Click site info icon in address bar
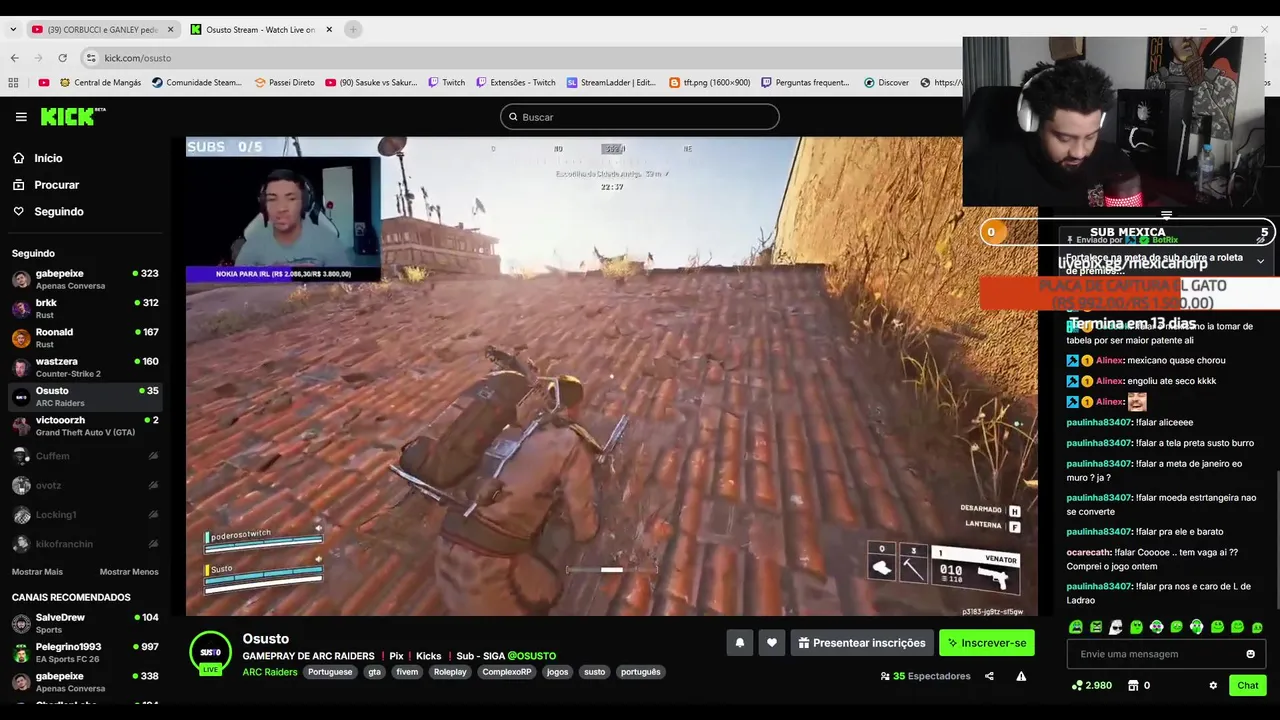This screenshot has width=1280, height=720. coord(91,58)
